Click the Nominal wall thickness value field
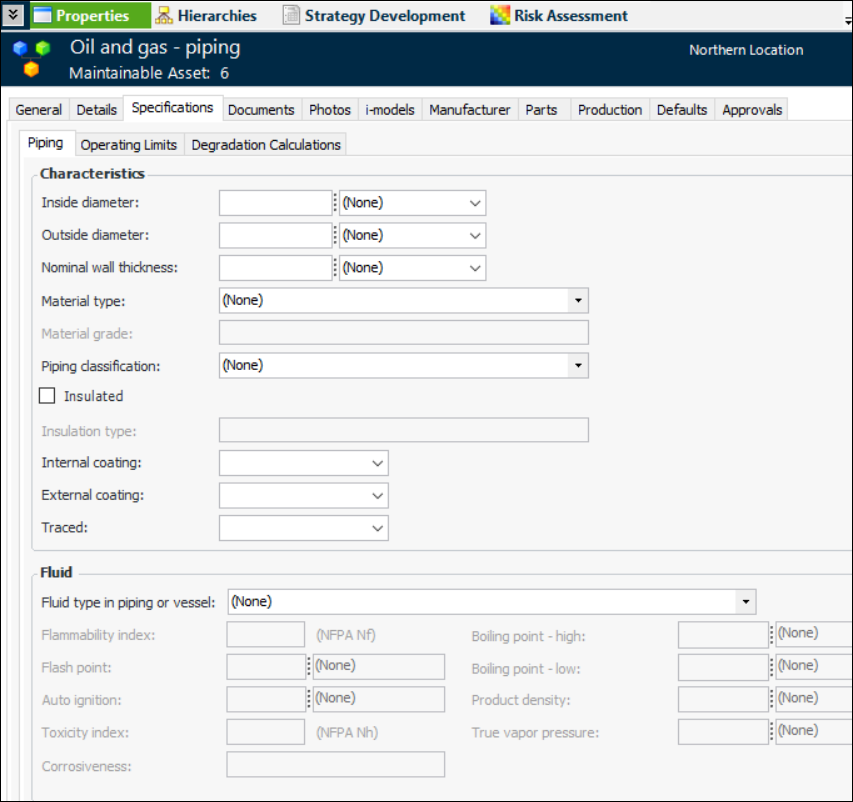This screenshot has width=853, height=802. point(275,268)
